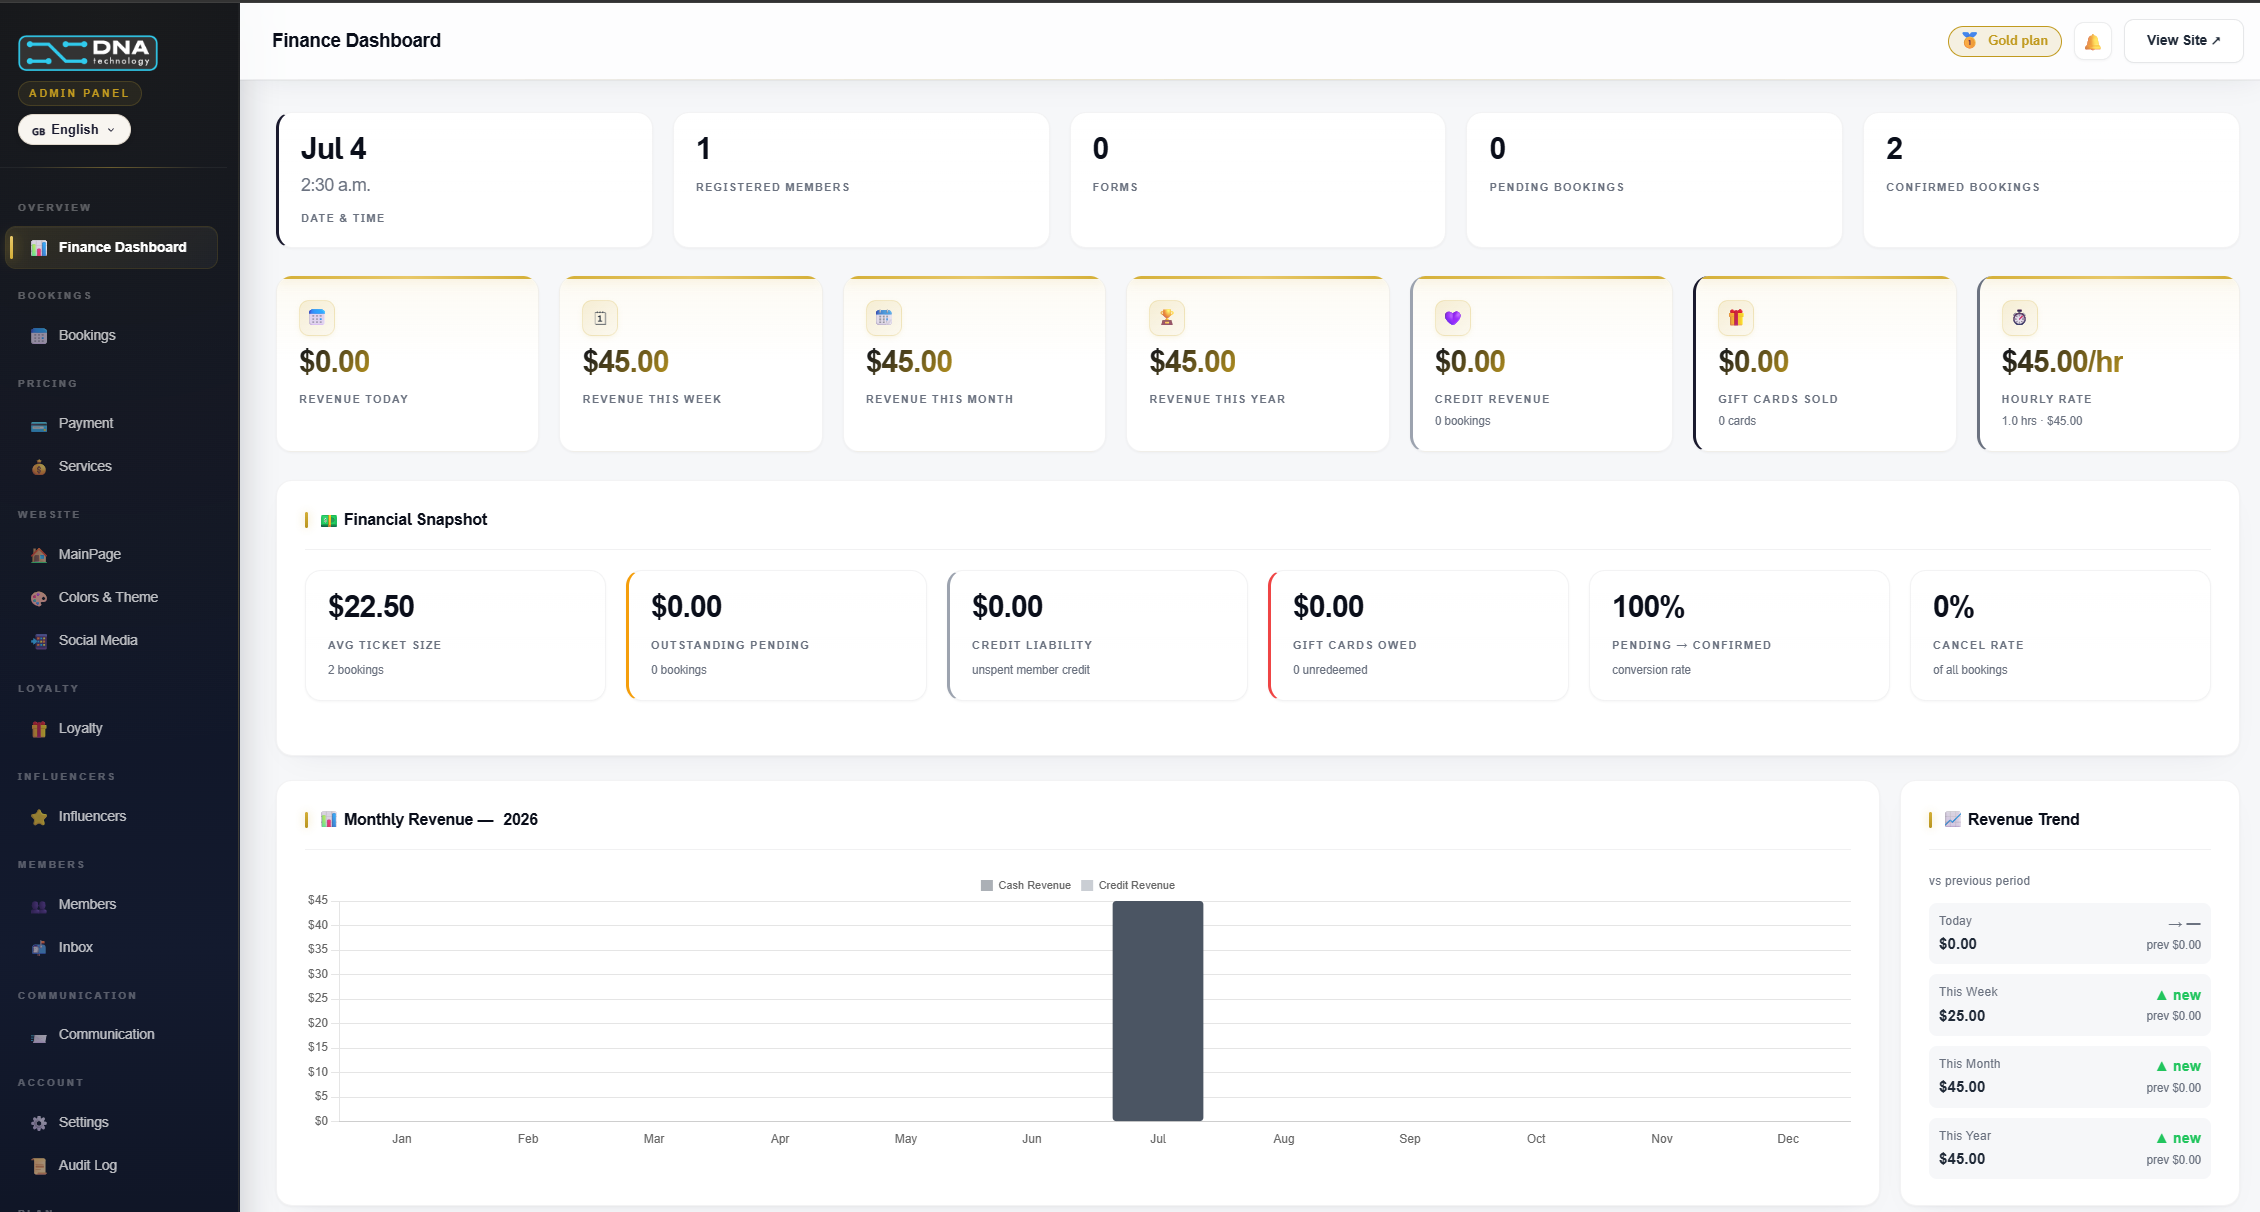This screenshot has width=2260, height=1212.
Task: Click the purple heart Credit Revenue icon
Action: [x=1452, y=318]
